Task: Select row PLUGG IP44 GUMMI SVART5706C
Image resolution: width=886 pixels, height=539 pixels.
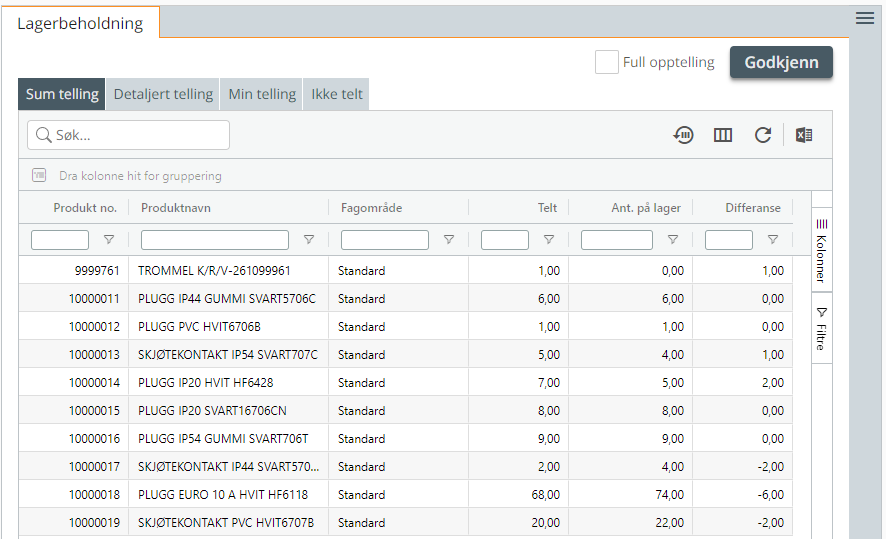Action: coord(406,298)
